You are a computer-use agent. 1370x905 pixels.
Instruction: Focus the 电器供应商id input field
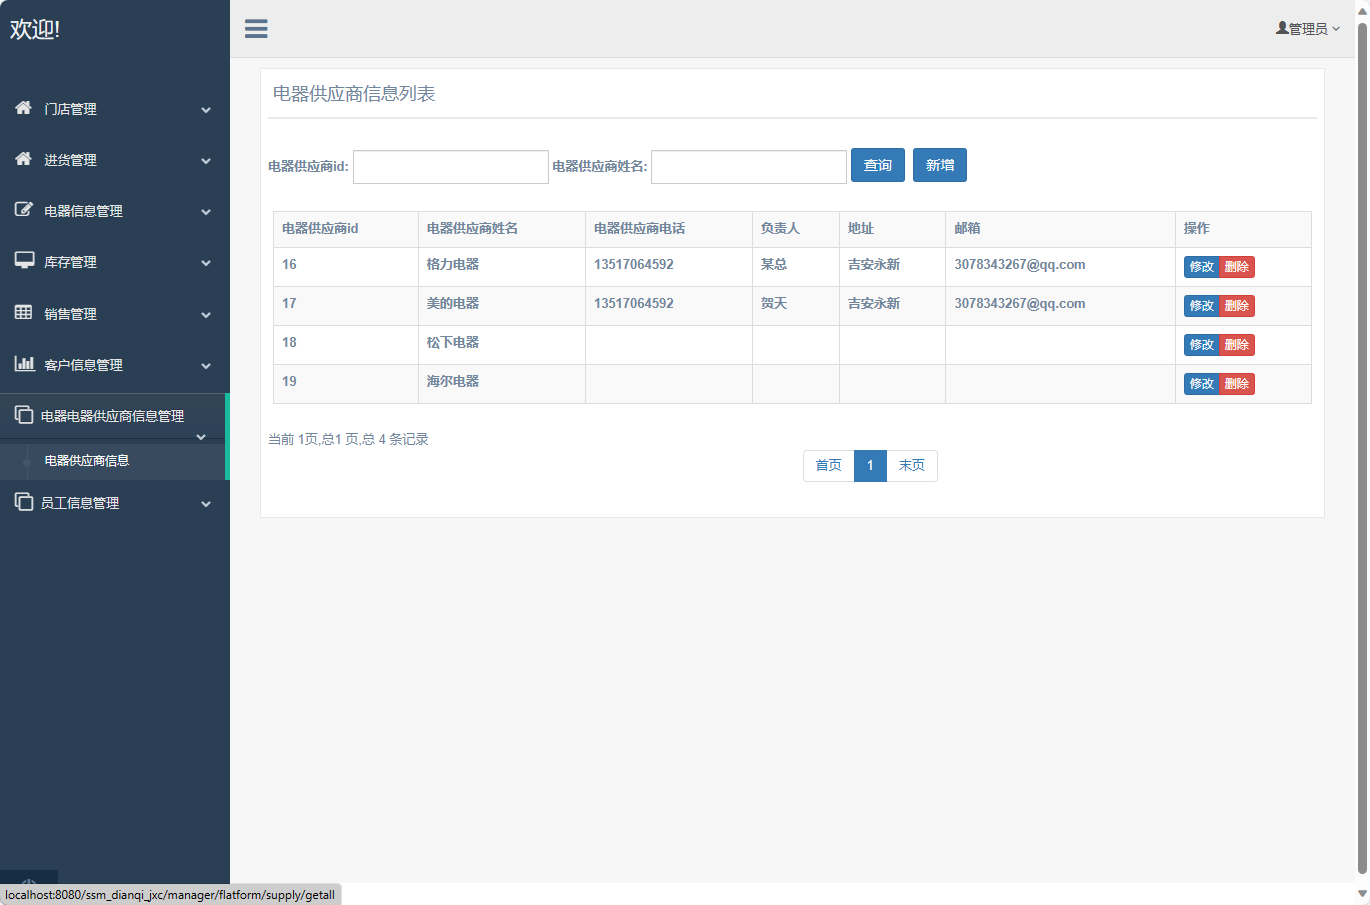[x=451, y=167]
